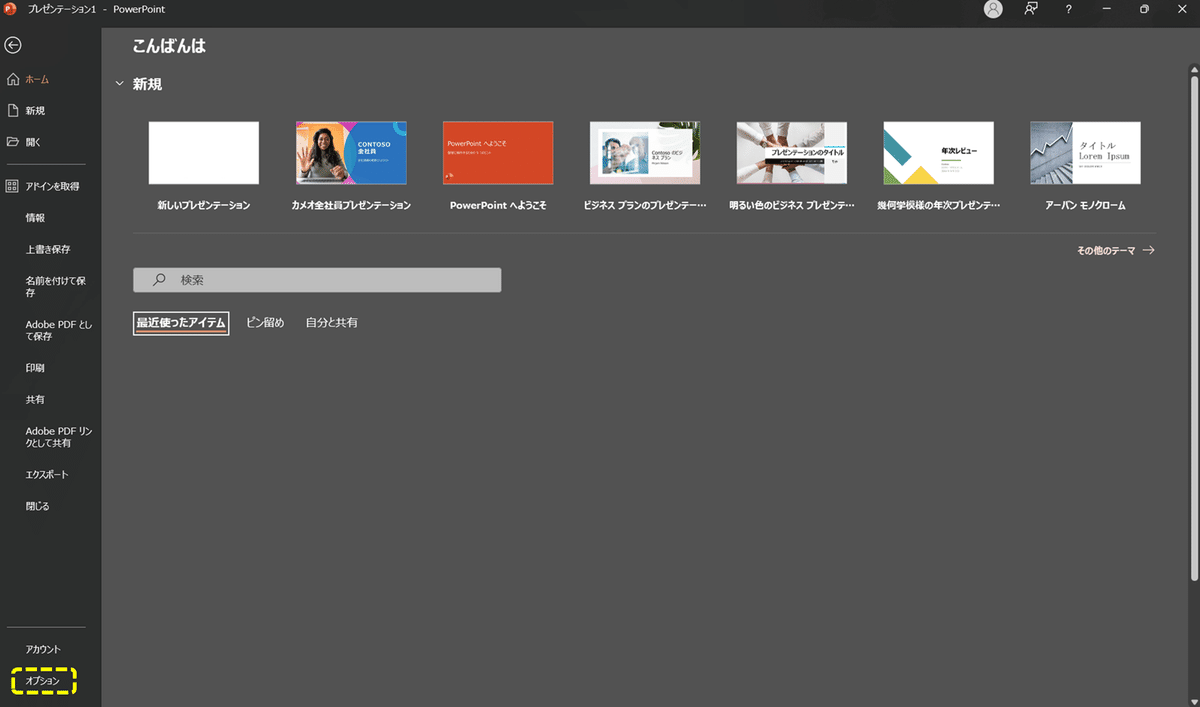Click the minimize window button
Screen dimensions: 1200x707
coord(1107,9)
